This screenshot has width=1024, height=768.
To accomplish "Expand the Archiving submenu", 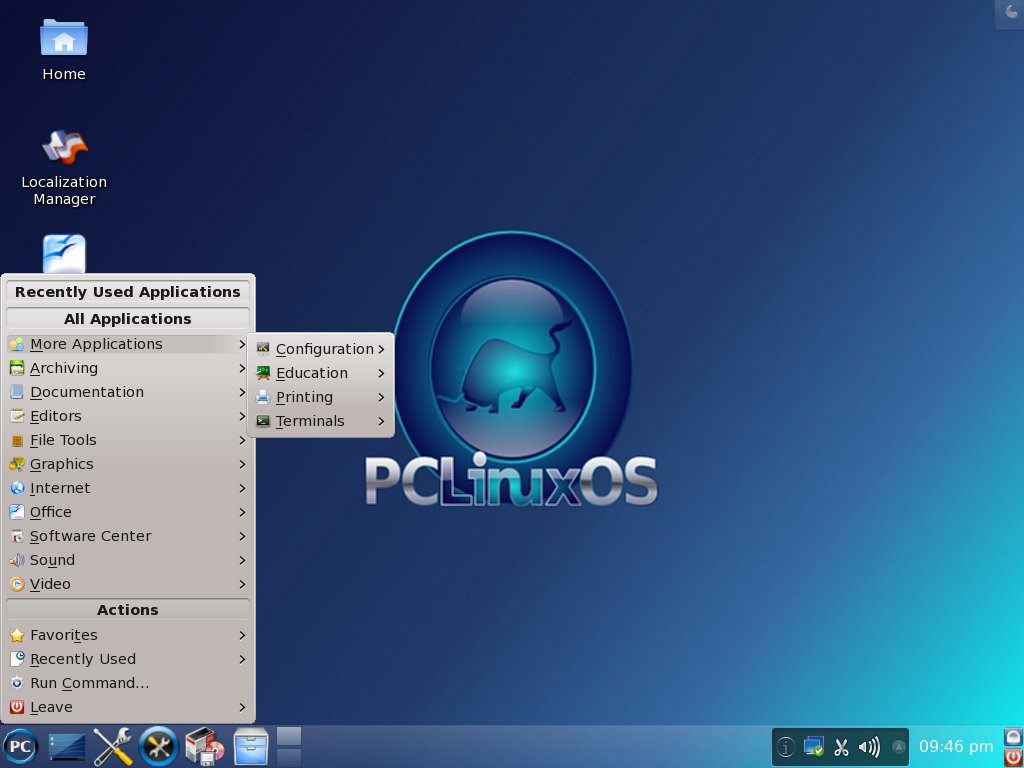I will pos(128,368).
